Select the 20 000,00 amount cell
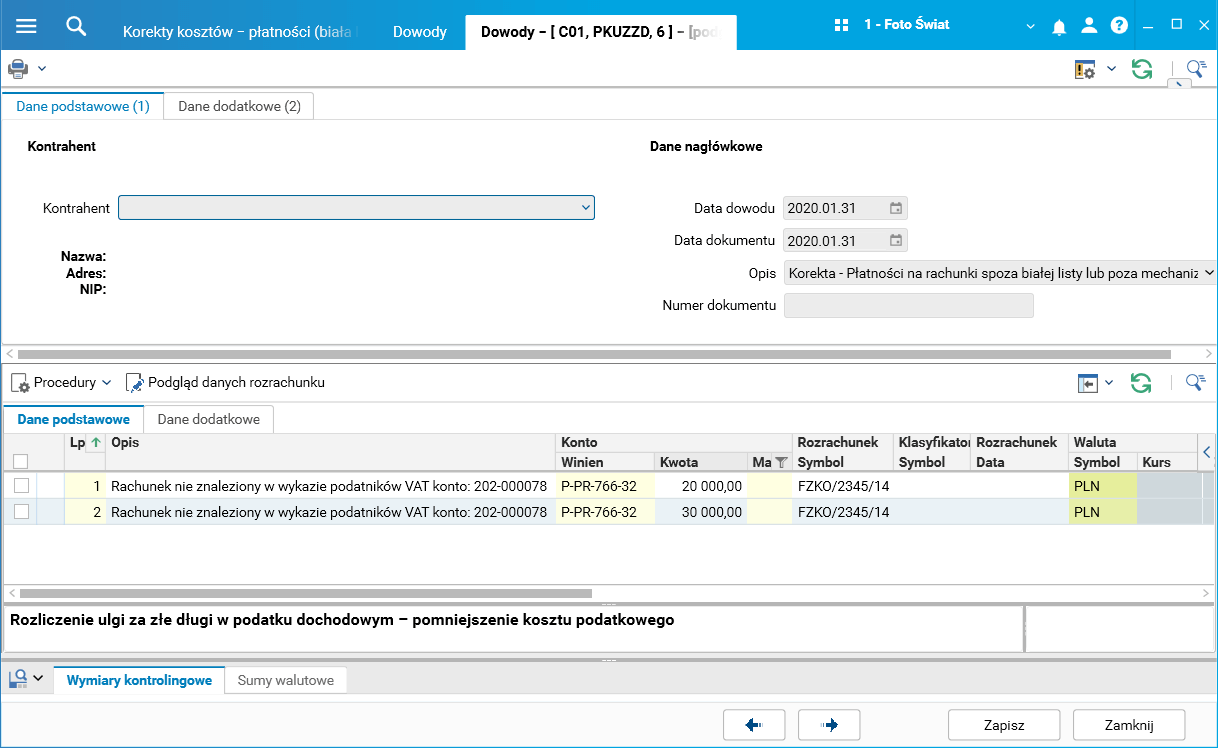Screen dimensions: 1218x748 pos(701,485)
